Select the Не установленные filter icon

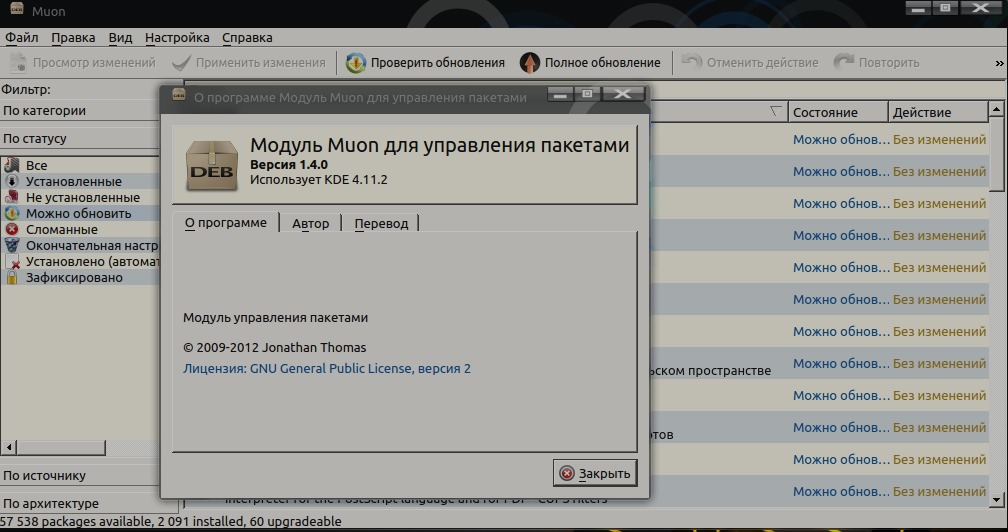point(12,197)
